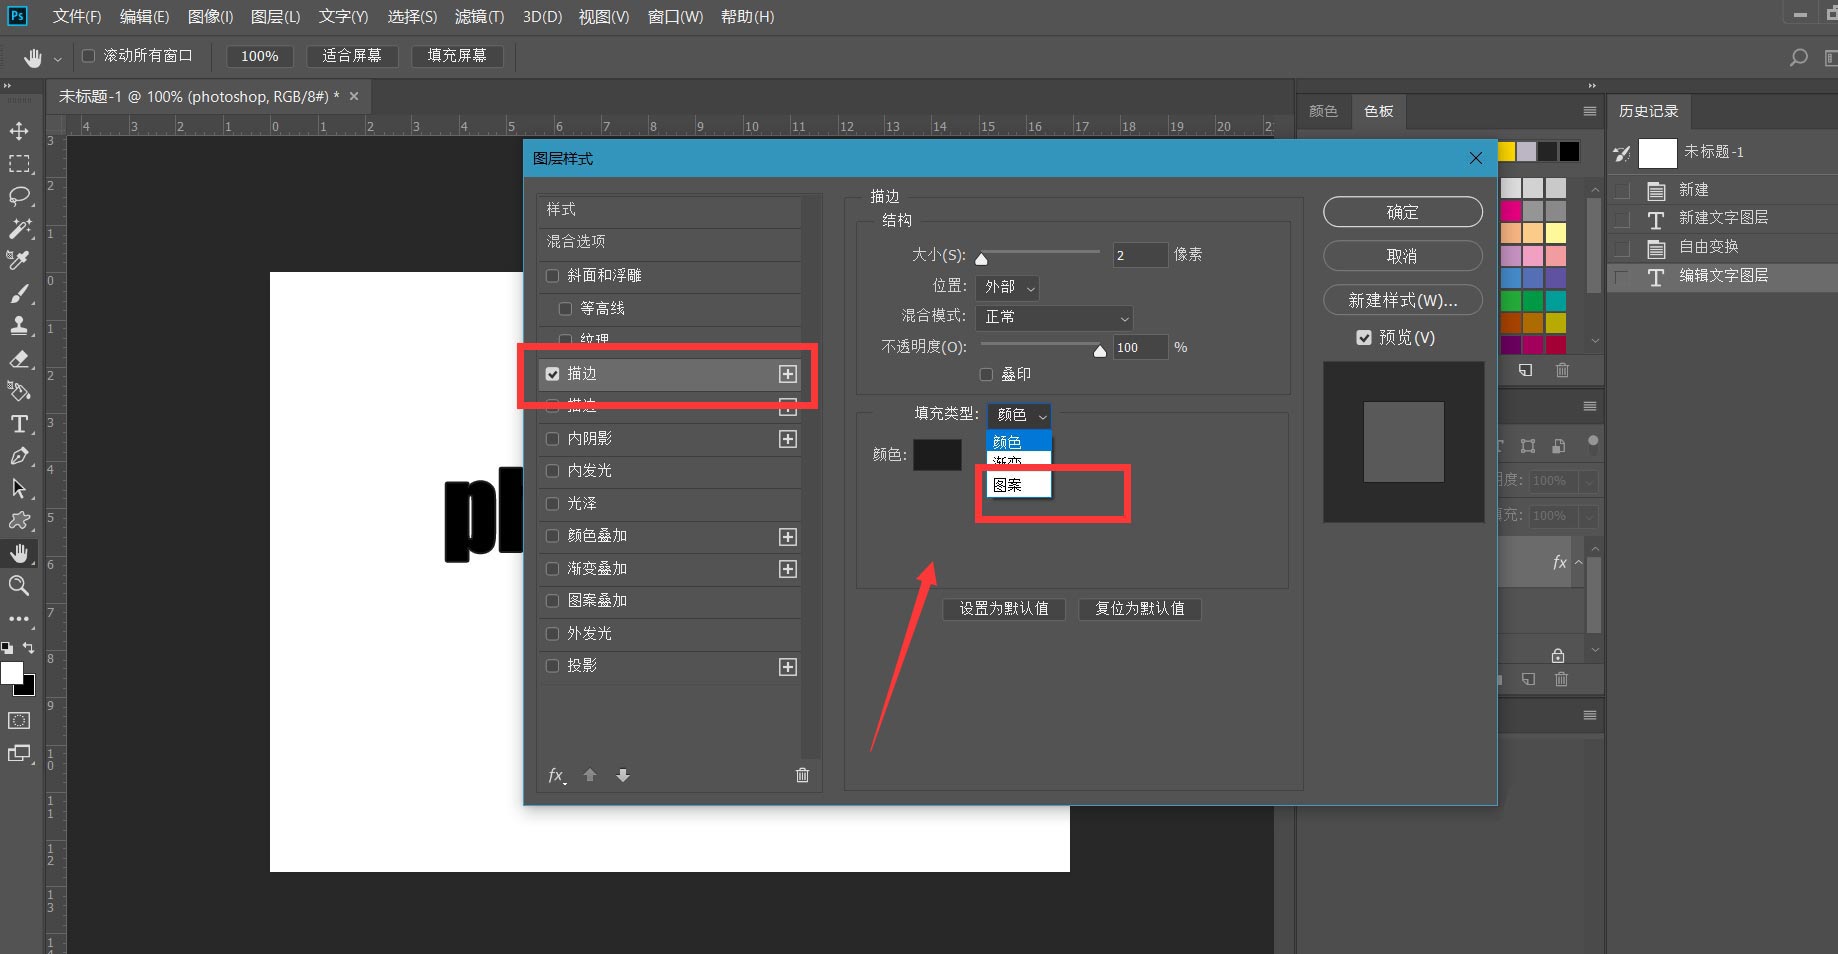Move effect up arrow in dialog
The image size is (1838, 954).
(590, 775)
